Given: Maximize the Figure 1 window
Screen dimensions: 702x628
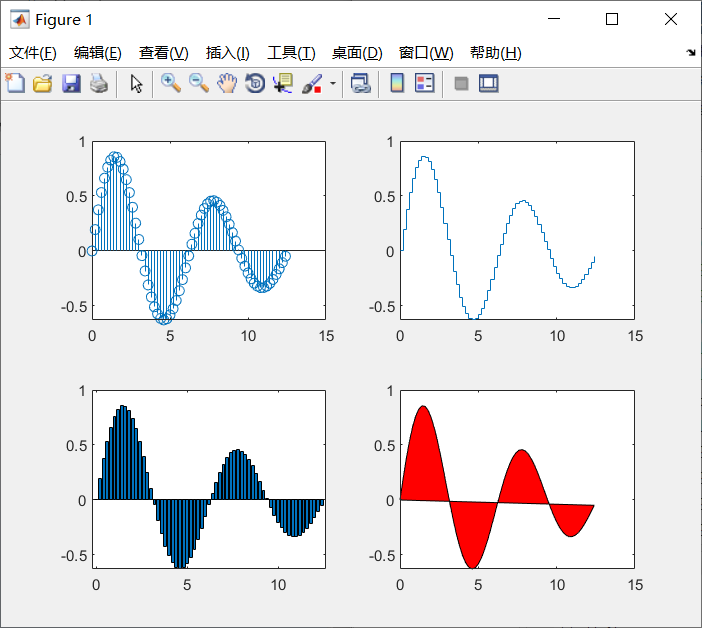Looking at the screenshot, I should (x=612, y=19).
